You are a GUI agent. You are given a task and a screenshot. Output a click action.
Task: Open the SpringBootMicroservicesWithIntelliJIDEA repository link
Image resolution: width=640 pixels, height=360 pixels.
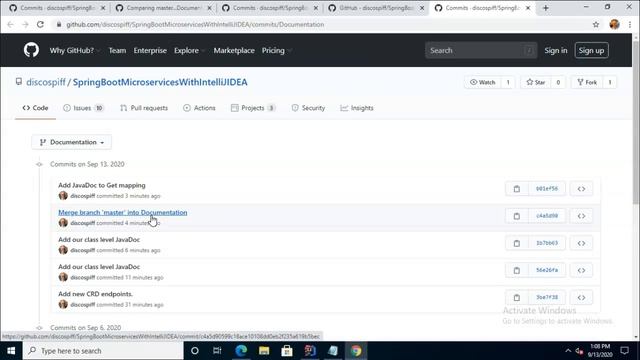point(160,82)
